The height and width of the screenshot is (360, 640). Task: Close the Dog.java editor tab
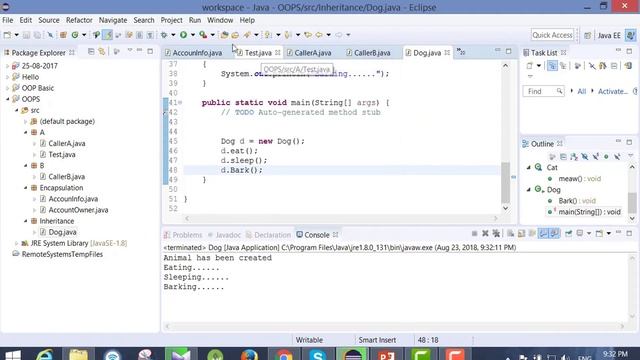pos(447,53)
